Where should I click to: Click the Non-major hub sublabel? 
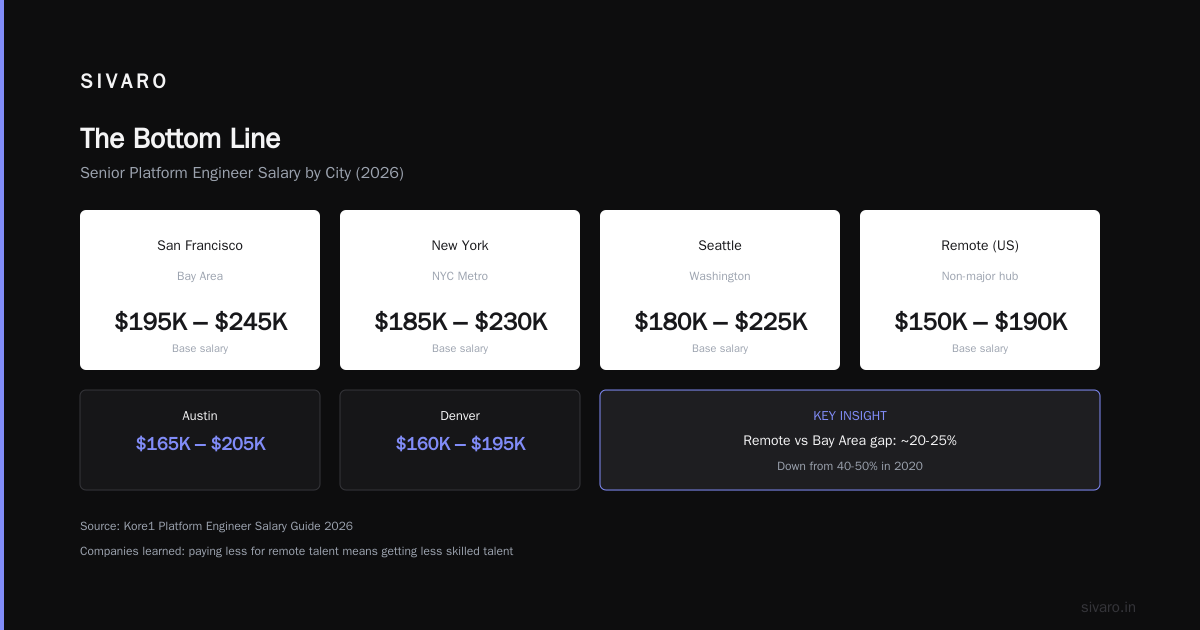[x=980, y=276]
